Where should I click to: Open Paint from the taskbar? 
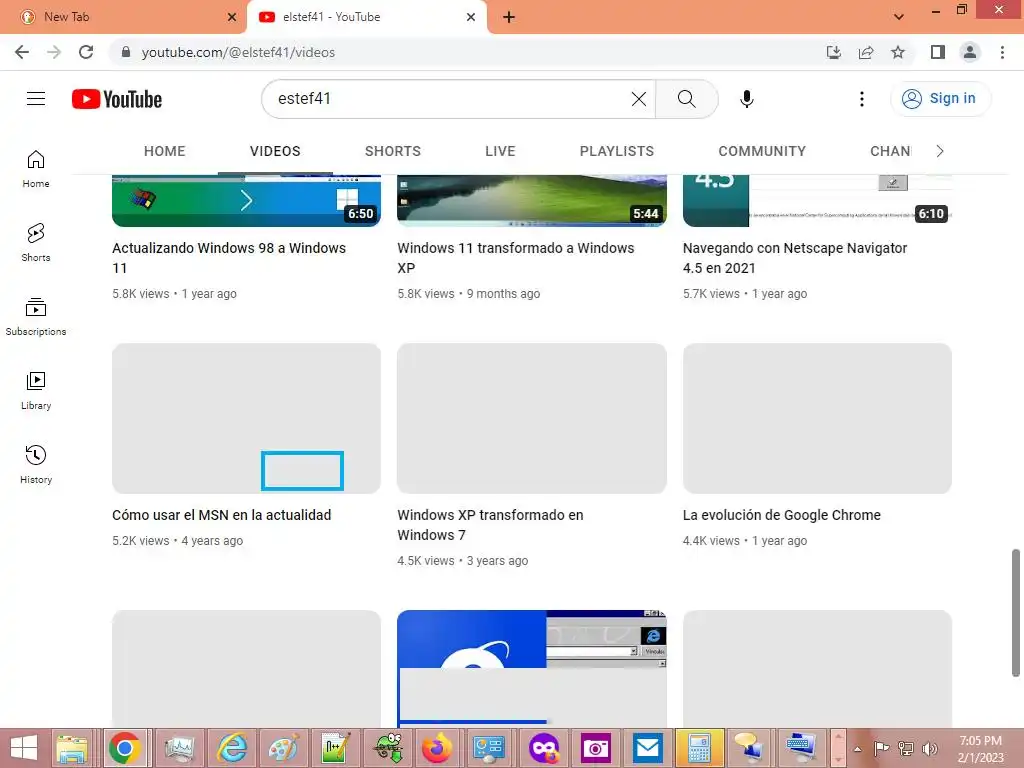tap(283, 748)
